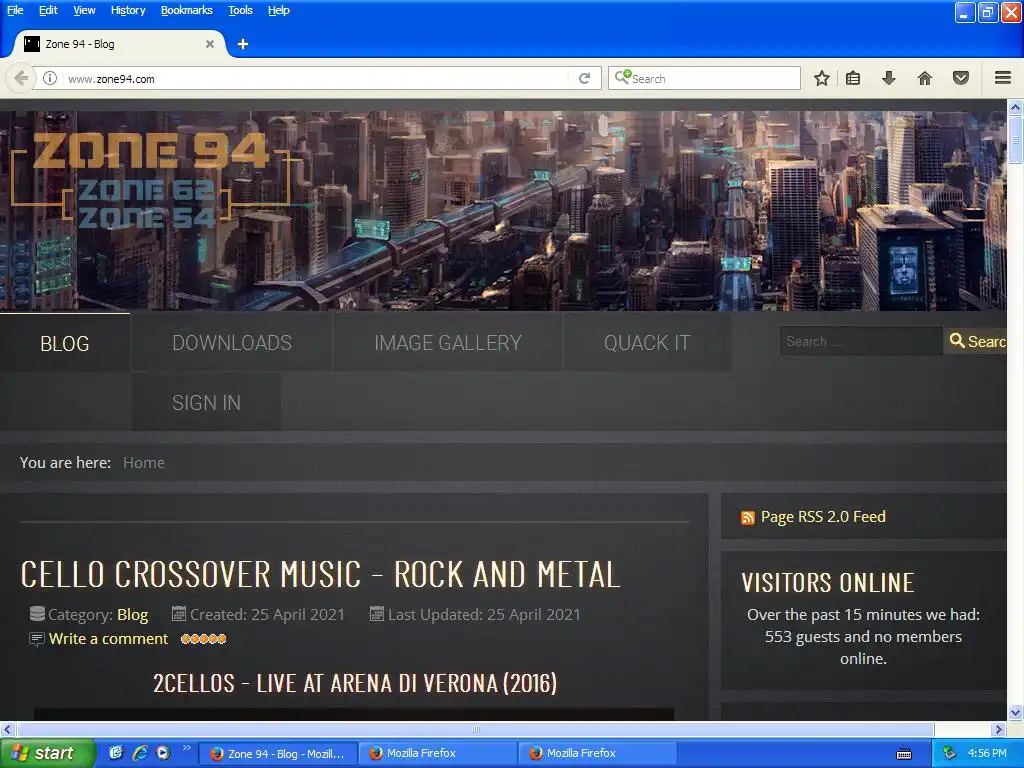Click vertical scrollbar up arrow
The width and height of the screenshot is (1024, 768).
coord(1015,106)
